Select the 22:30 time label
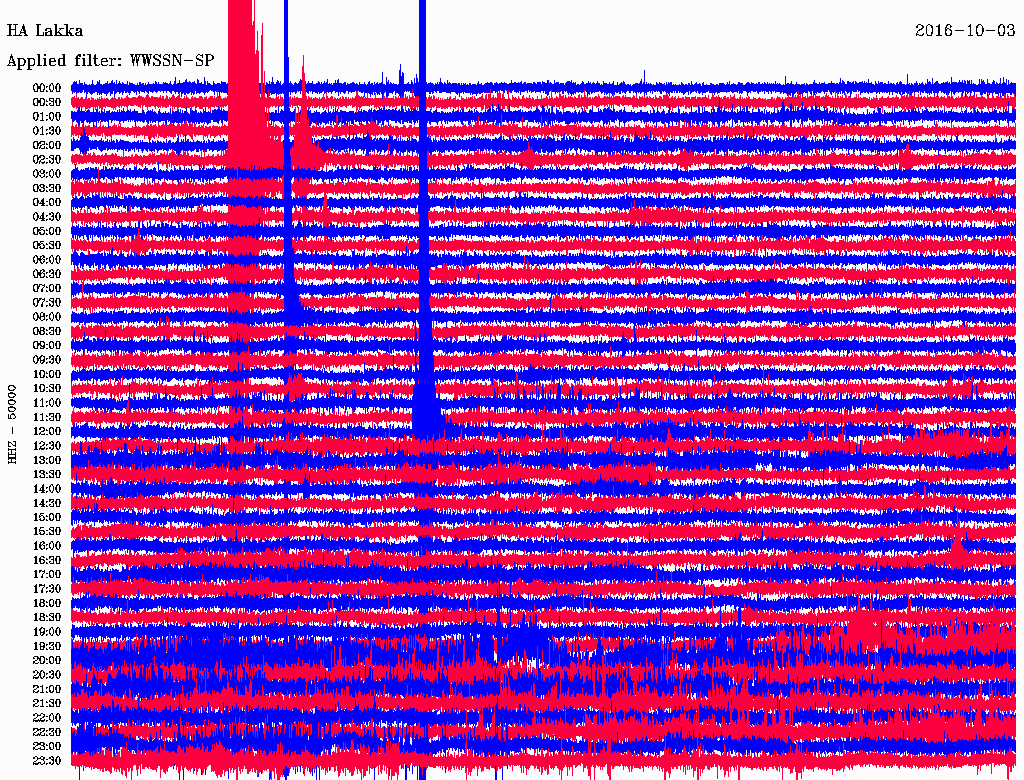Screen dimensions: 1024x780 pyautogui.click(x=47, y=732)
